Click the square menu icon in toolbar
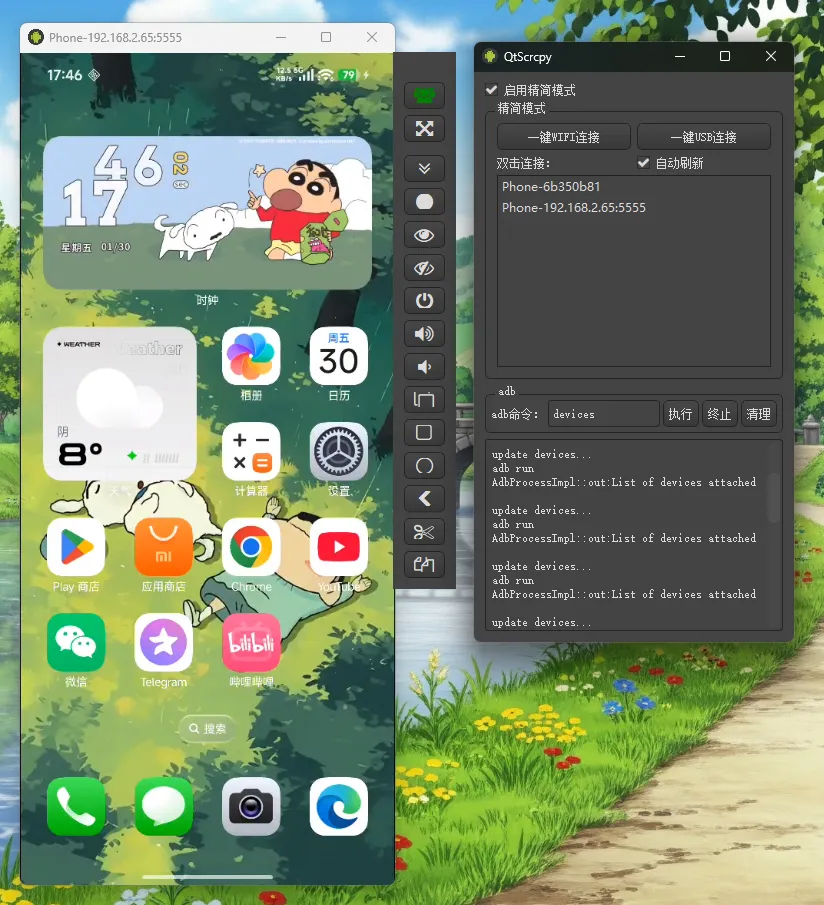 (x=424, y=432)
